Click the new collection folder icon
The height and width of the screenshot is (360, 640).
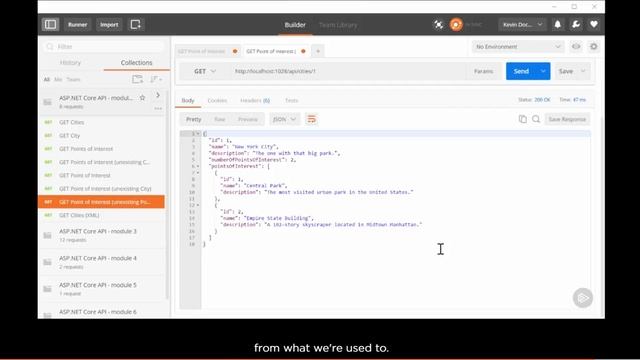pyautogui.click(x=138, y=79)
